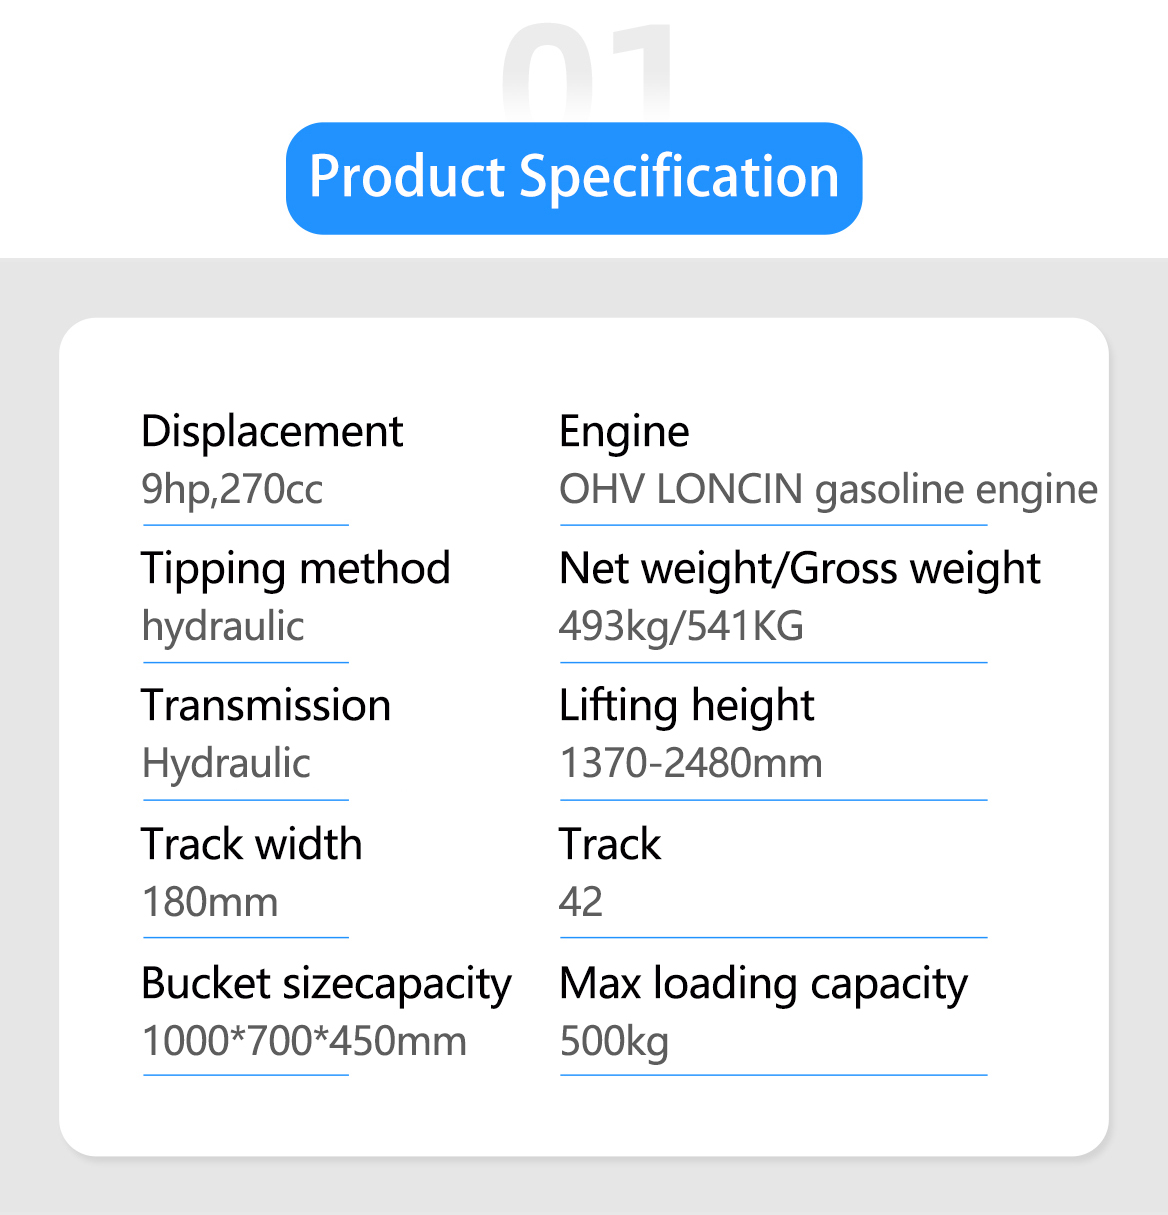Select the Lifting height heading
The height and width of the screenshot is (1215, 1168).
tap(687, 707)
